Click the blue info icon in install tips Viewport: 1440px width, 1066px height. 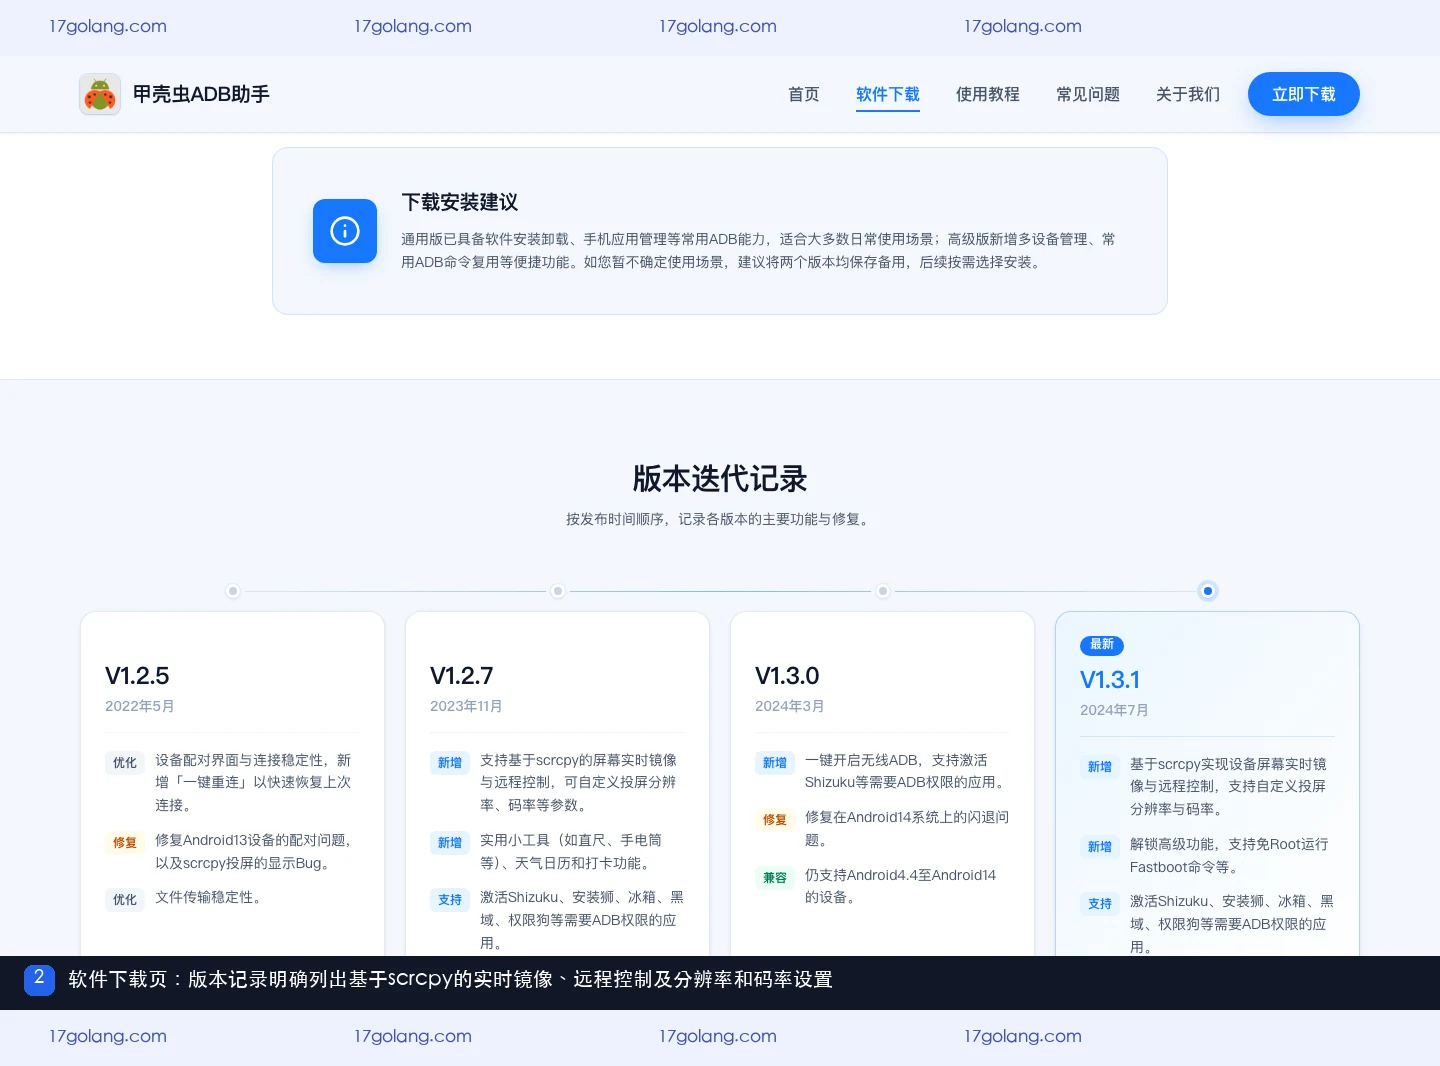(345, 231)
